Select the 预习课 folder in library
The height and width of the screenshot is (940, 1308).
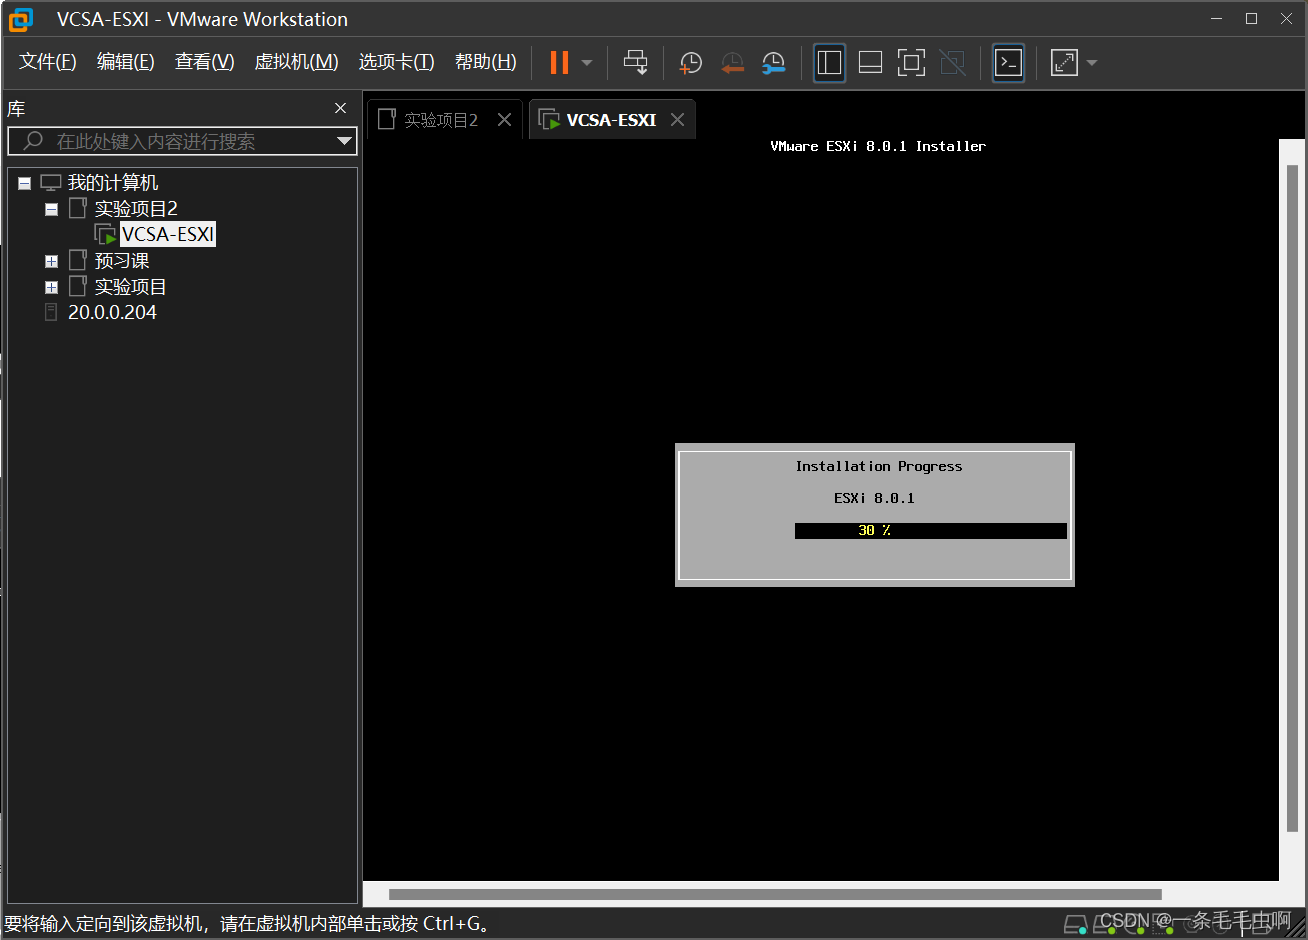coord(122,261)
